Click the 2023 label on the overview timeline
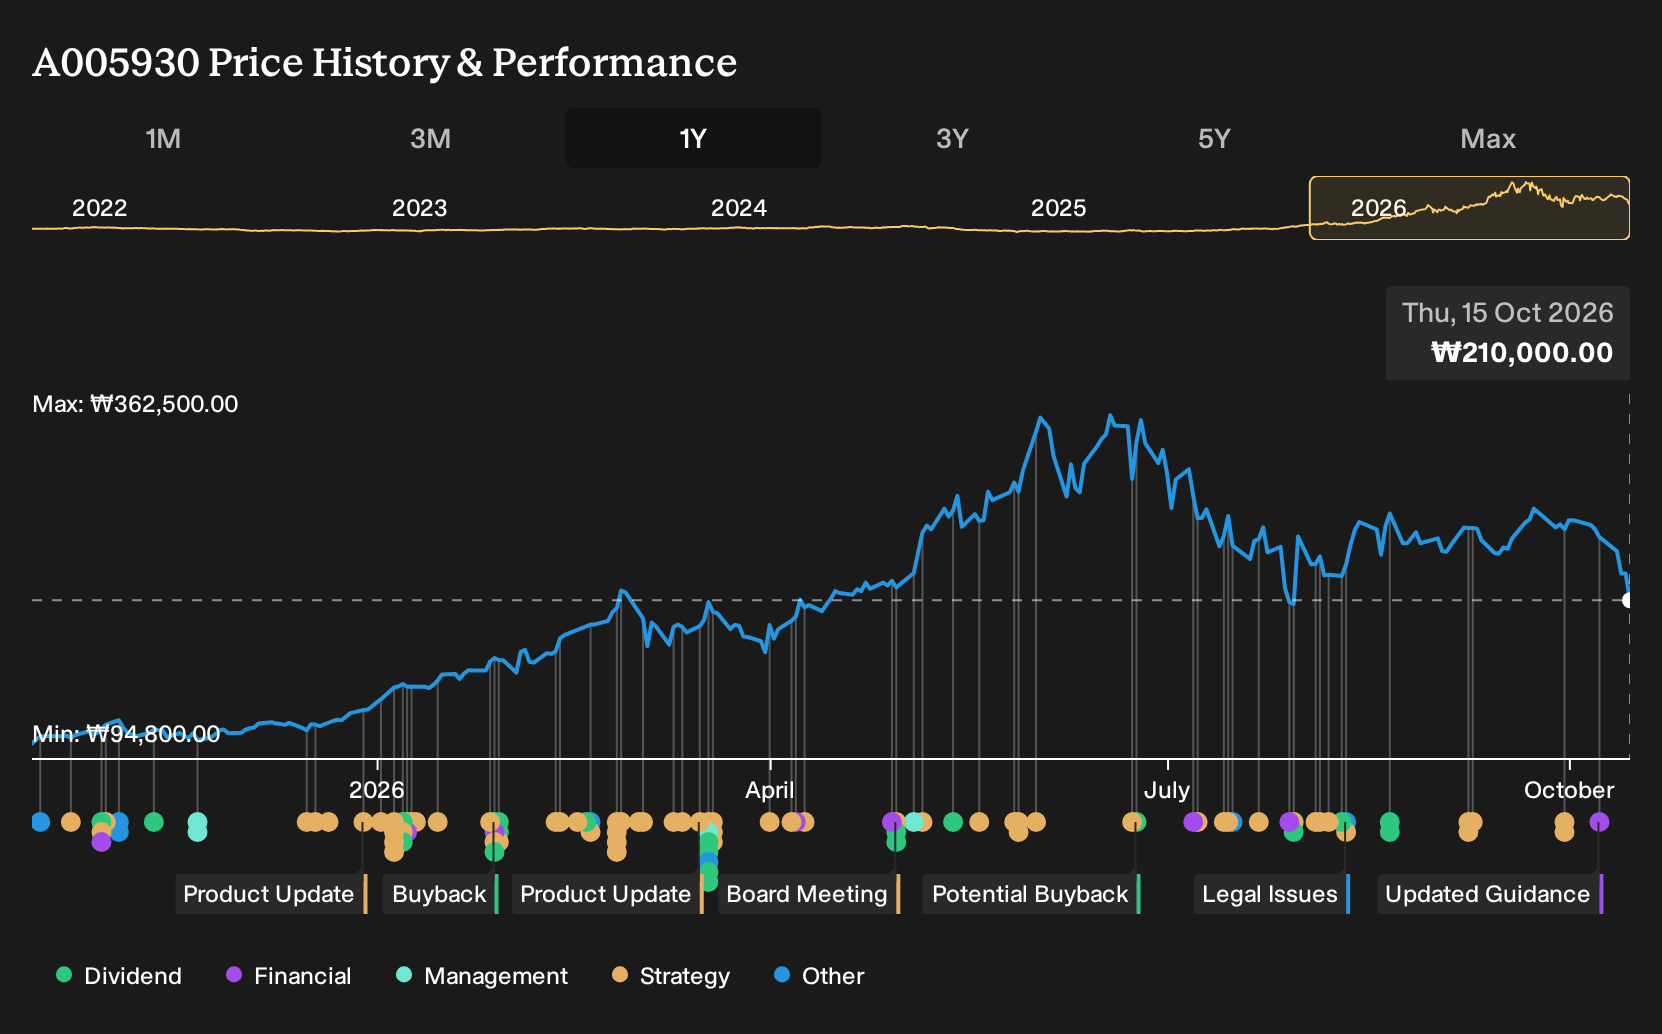The height and width of the screenshot is (1034, 1662). coord(419,208)
